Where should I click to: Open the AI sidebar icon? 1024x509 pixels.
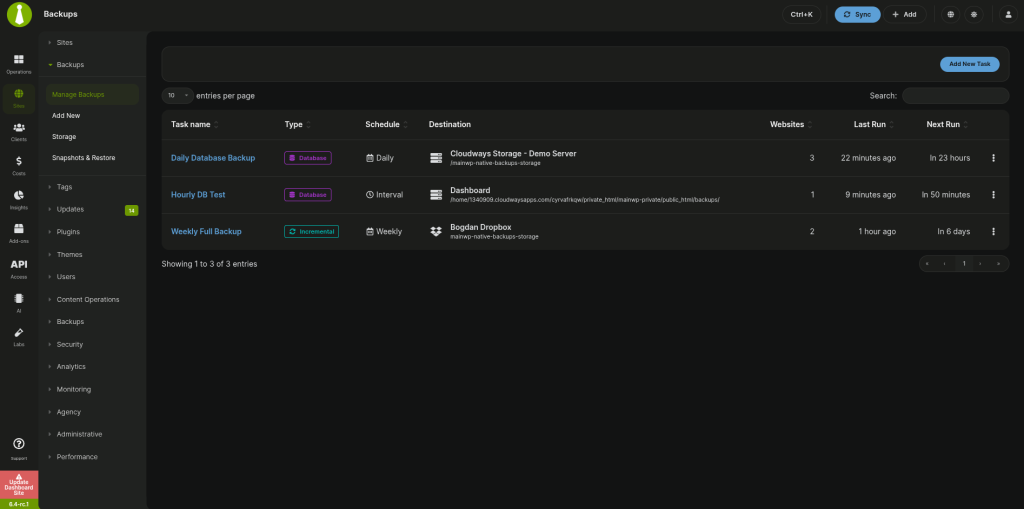19,303
